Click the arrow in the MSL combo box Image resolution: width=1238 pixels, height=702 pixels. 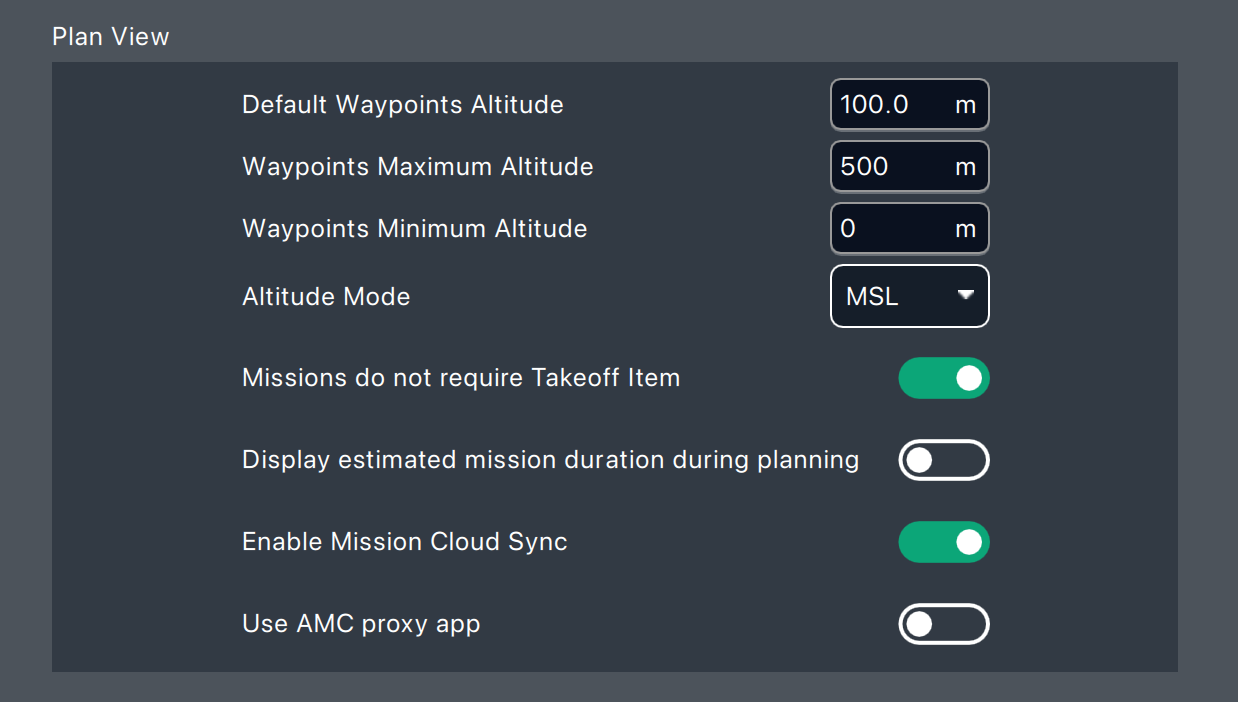[x=965, y=295]
